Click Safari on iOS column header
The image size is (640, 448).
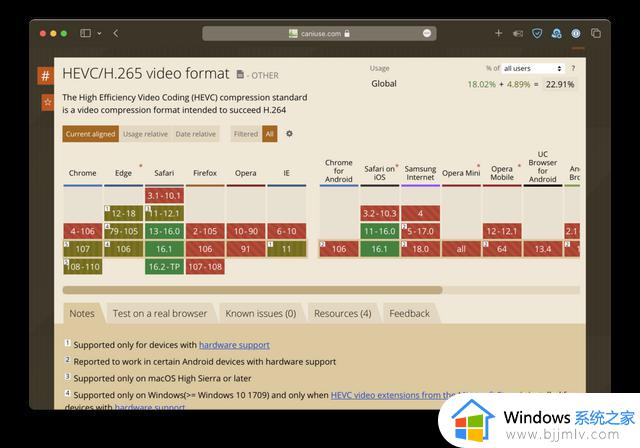pos(380,173)
